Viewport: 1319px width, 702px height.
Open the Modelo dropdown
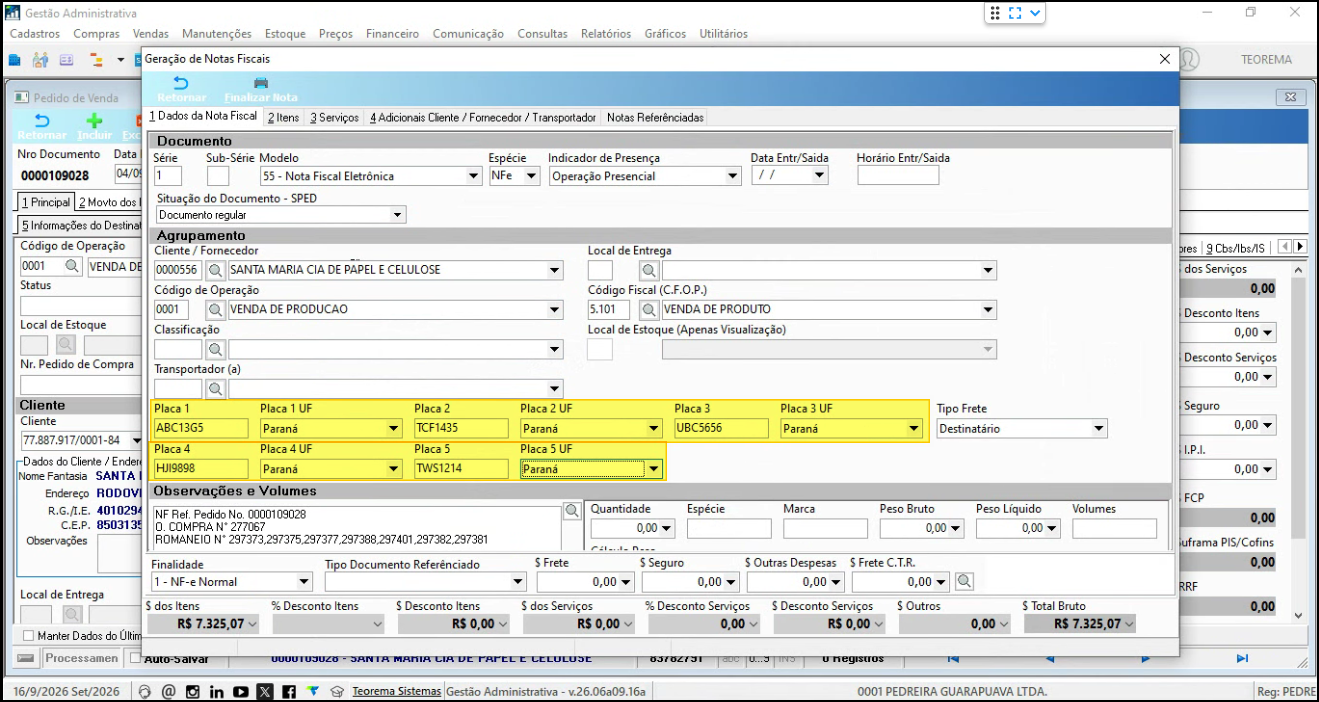(x=474, y=176)
